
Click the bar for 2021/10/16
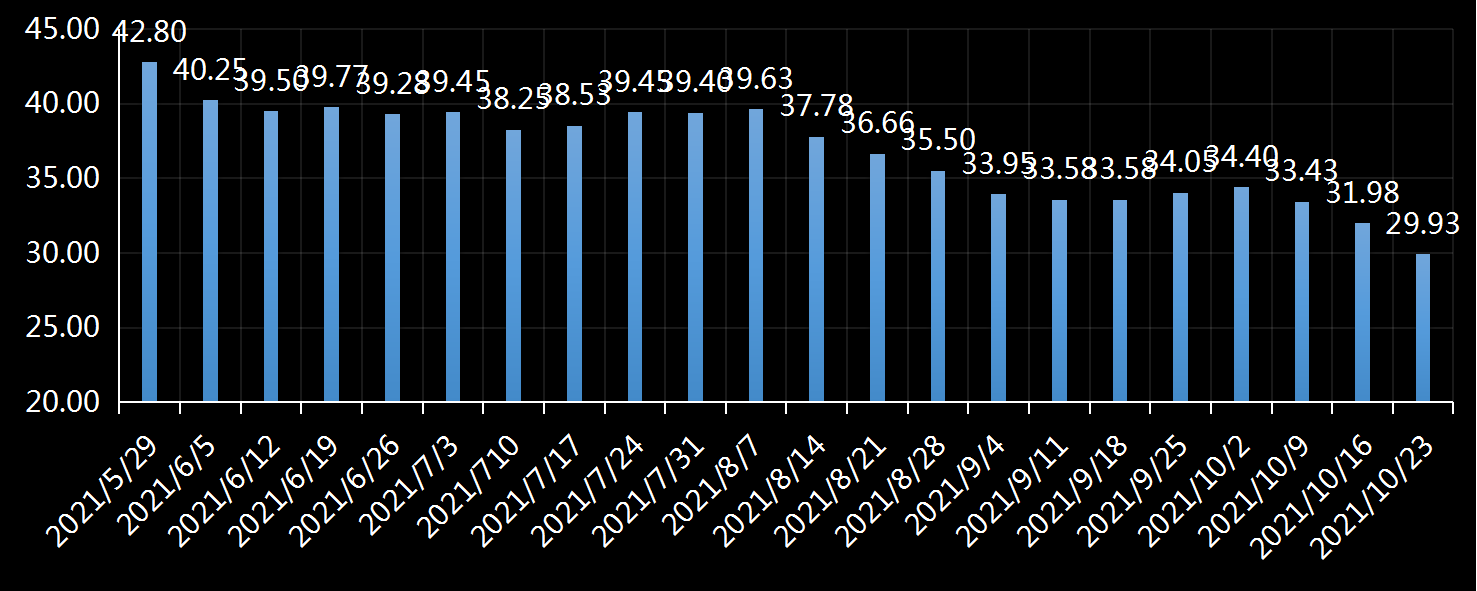click(x=1362, y=312)
